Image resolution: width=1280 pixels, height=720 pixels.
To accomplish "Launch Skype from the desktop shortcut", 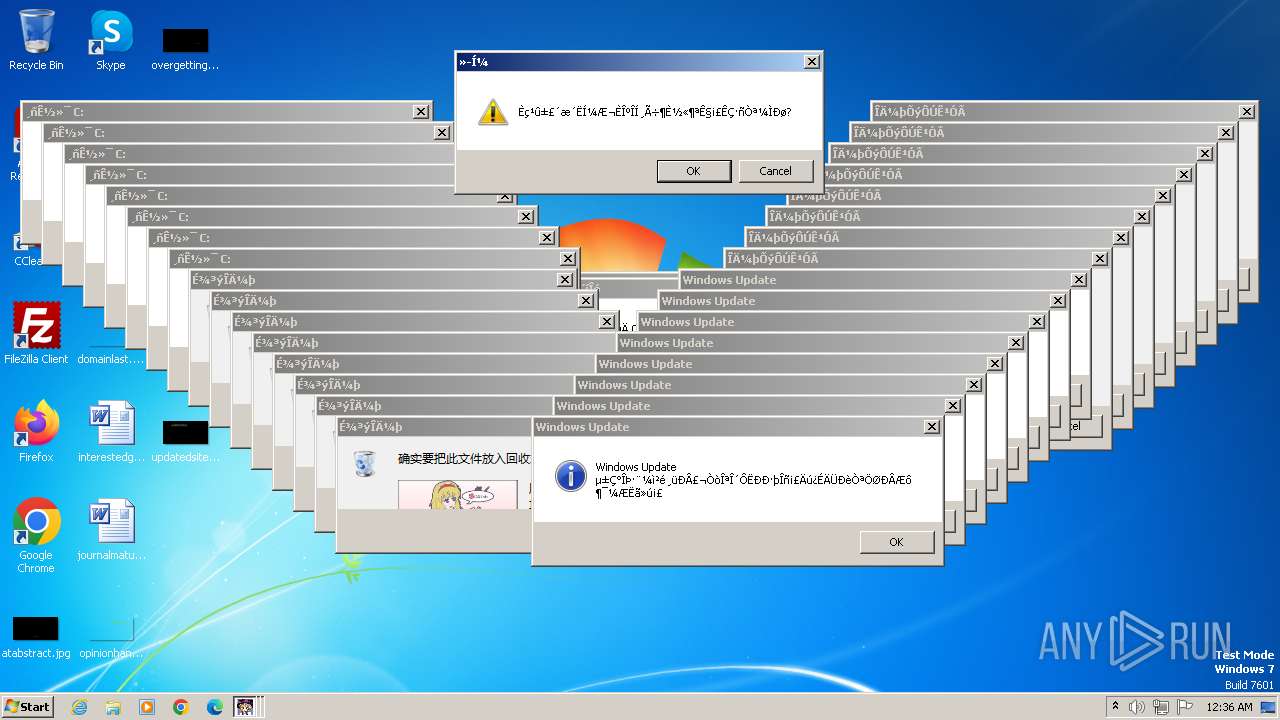I will [110, 40].
